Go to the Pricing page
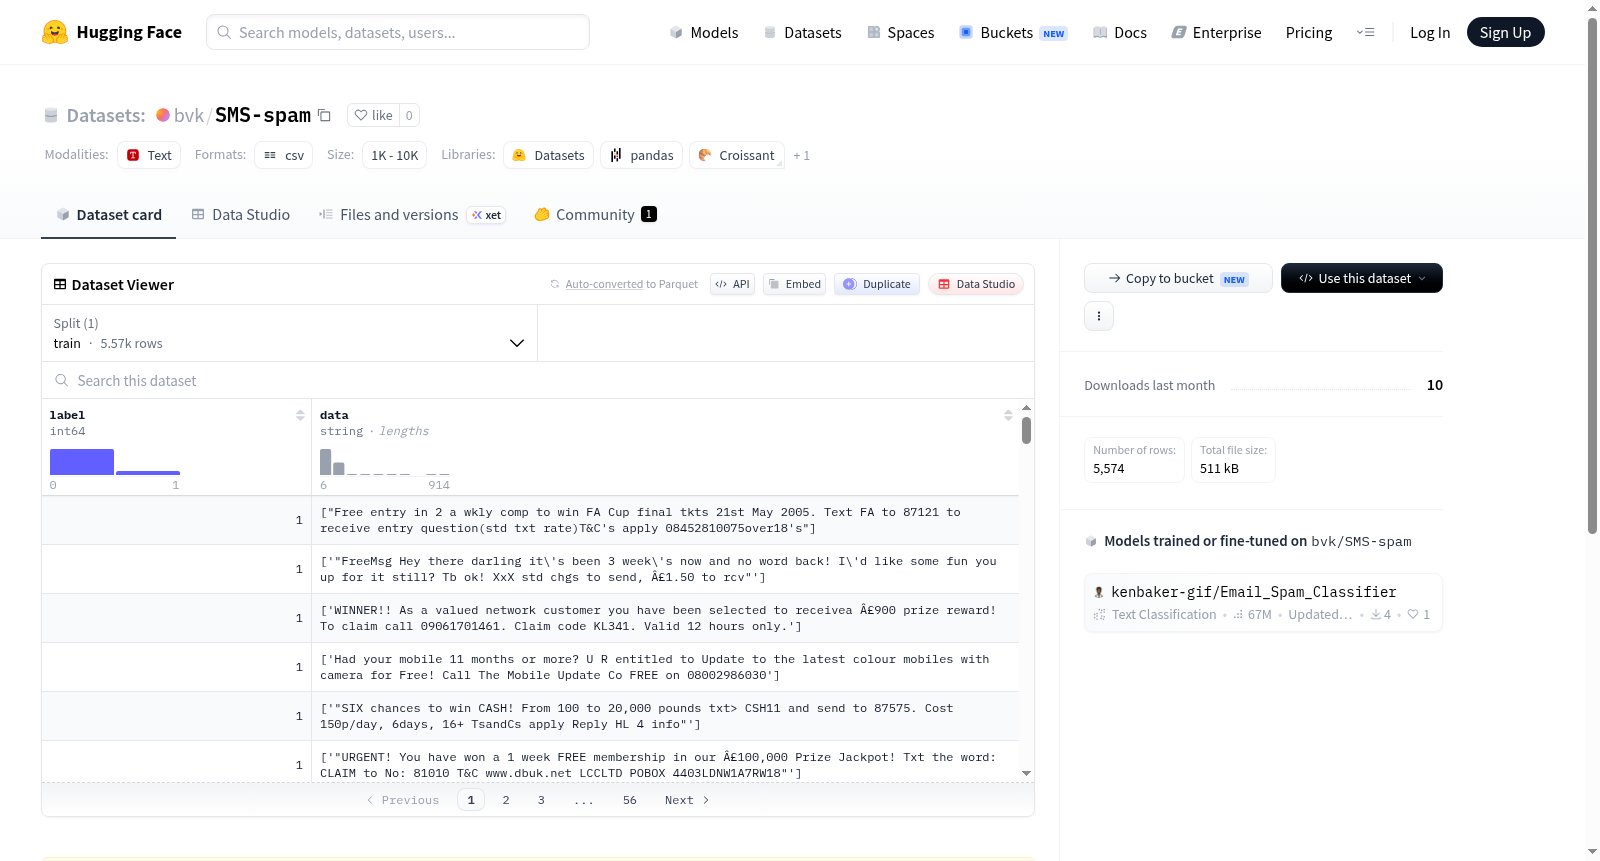The image size is (1600, 861). tap(1308, 32)
